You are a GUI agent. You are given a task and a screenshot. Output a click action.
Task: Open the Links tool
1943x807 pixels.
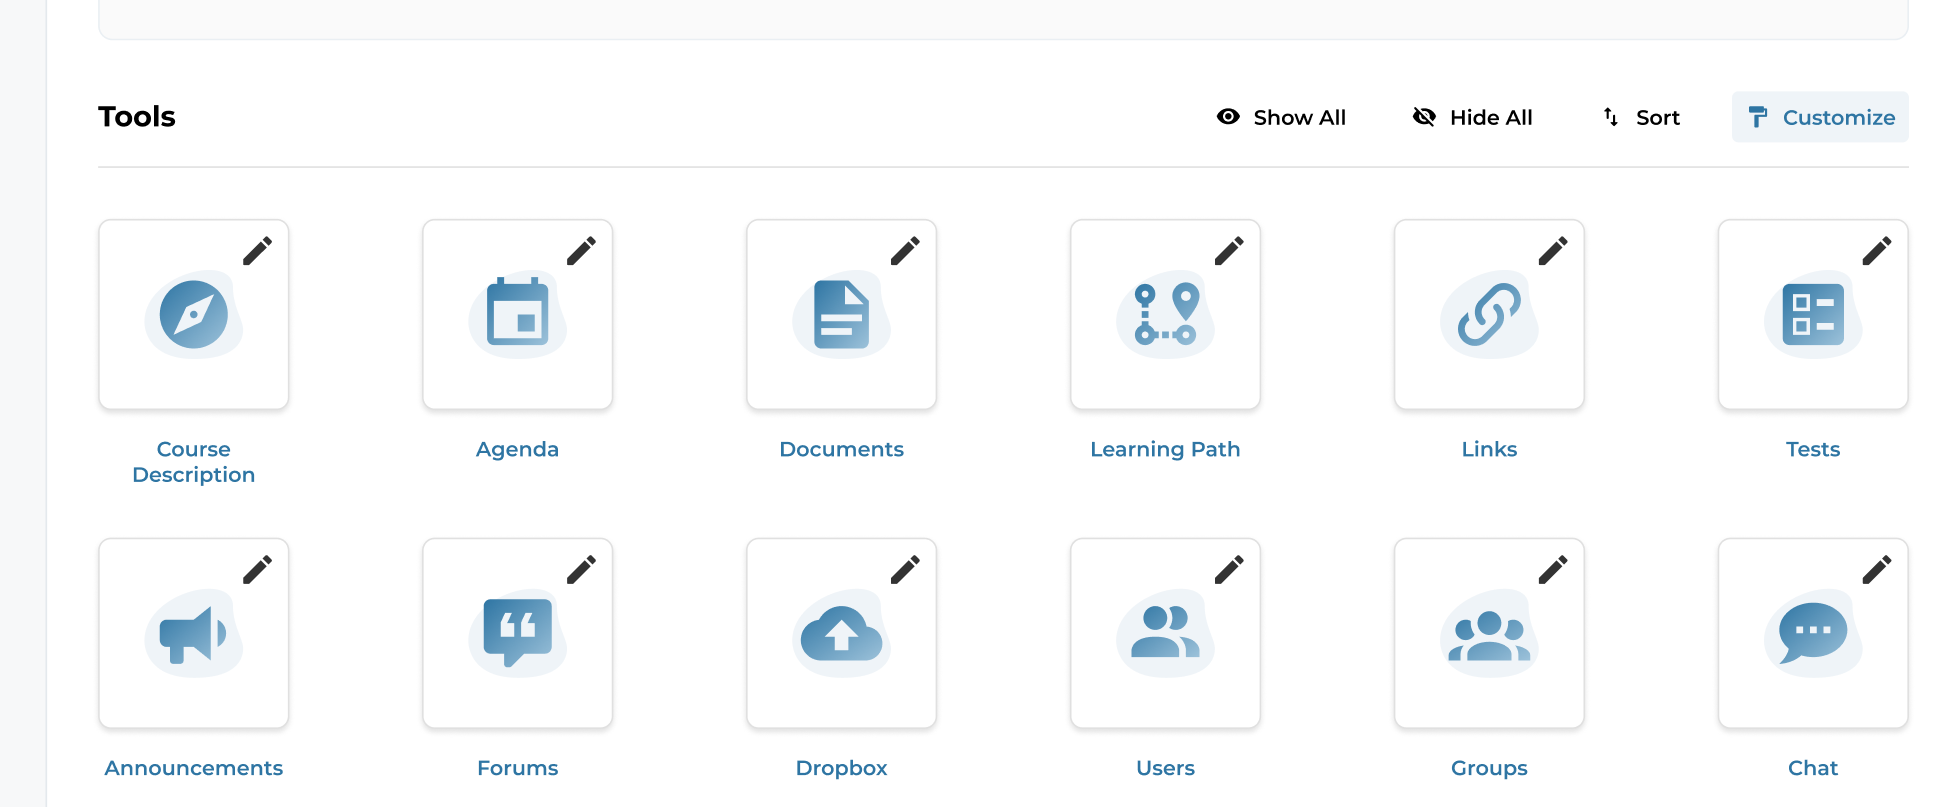click(x=1489, y=315)
